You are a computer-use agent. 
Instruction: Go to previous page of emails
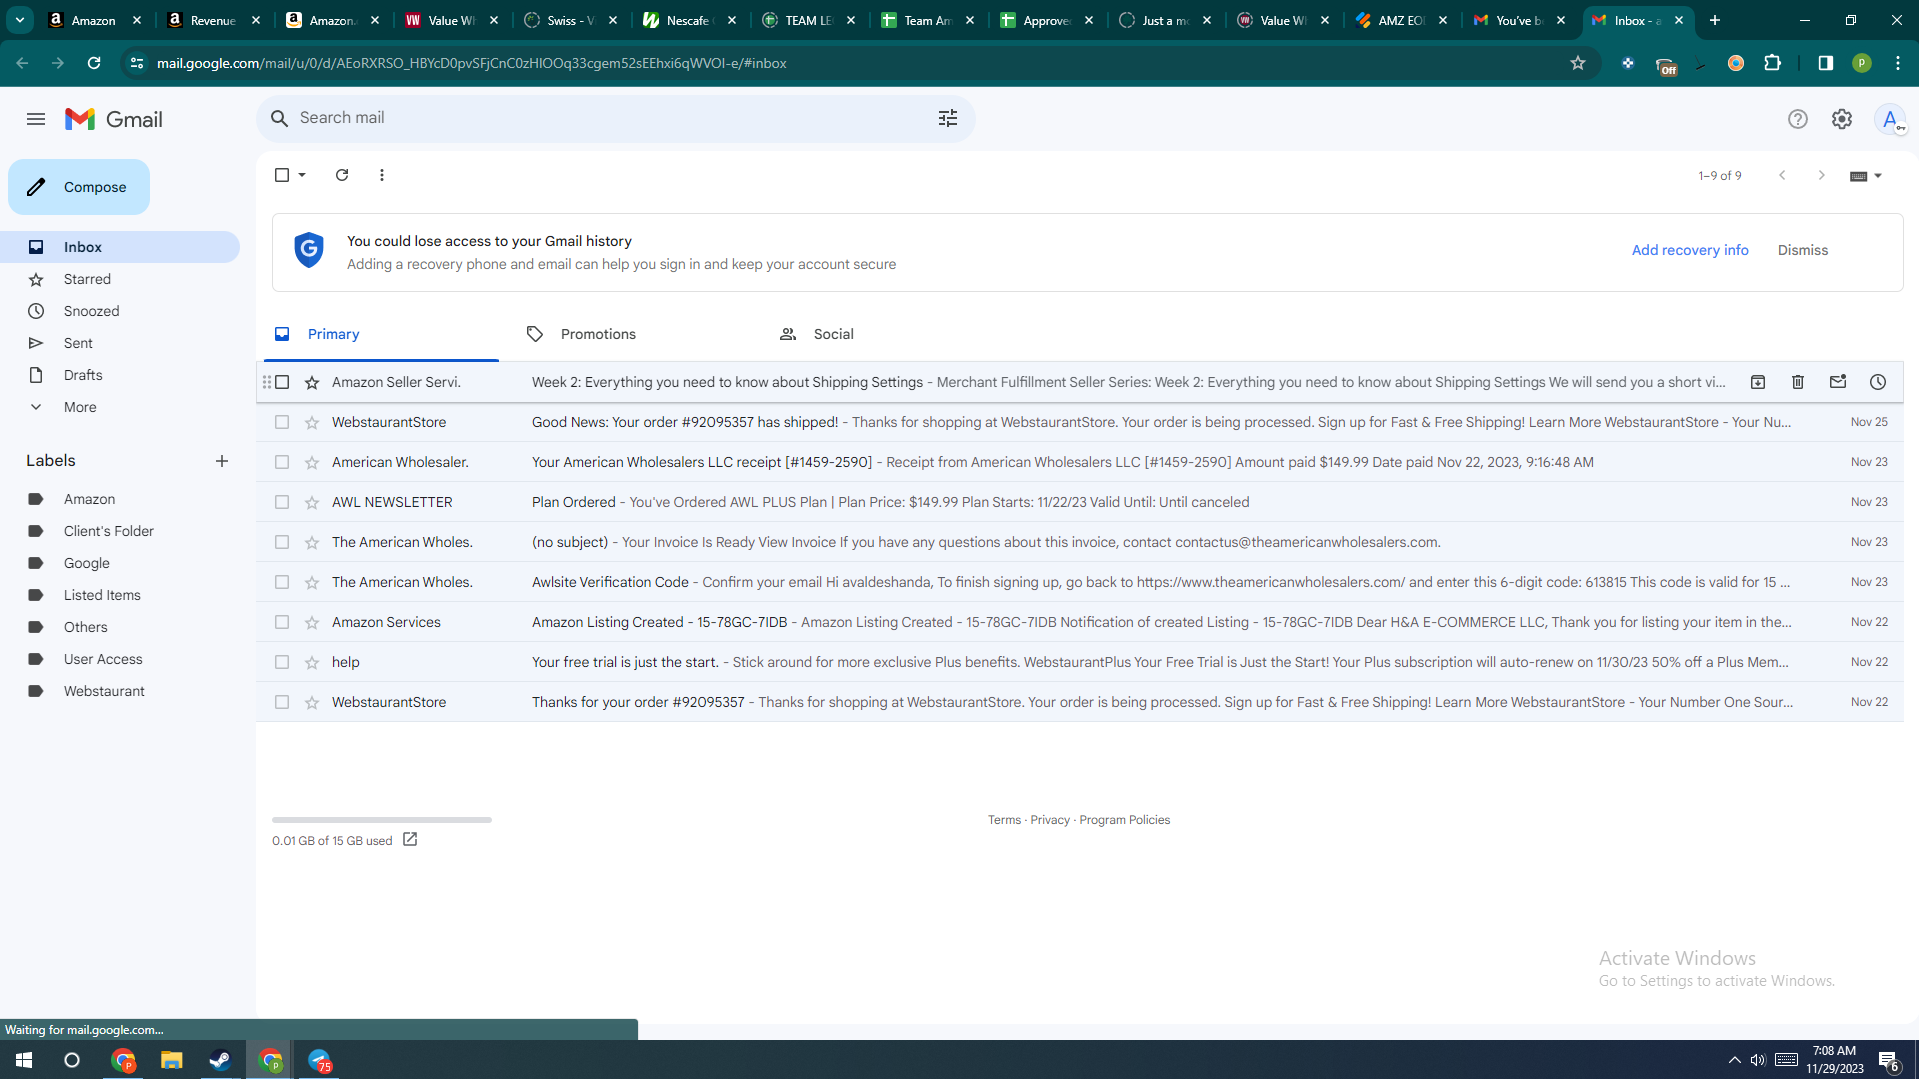1782,175
